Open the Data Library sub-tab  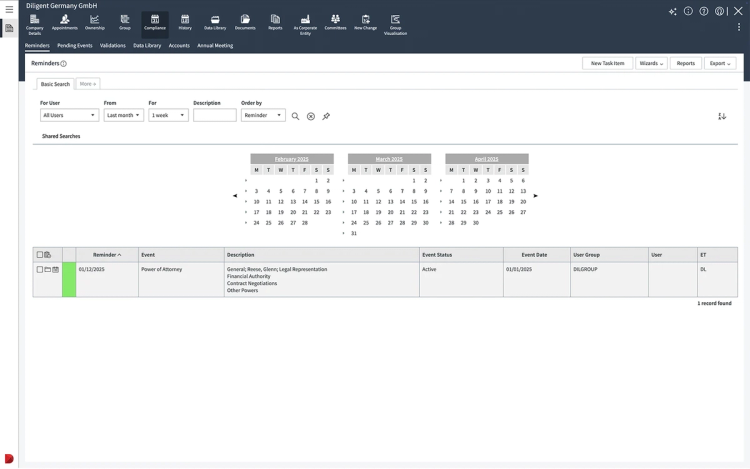[x=147, y=46]
